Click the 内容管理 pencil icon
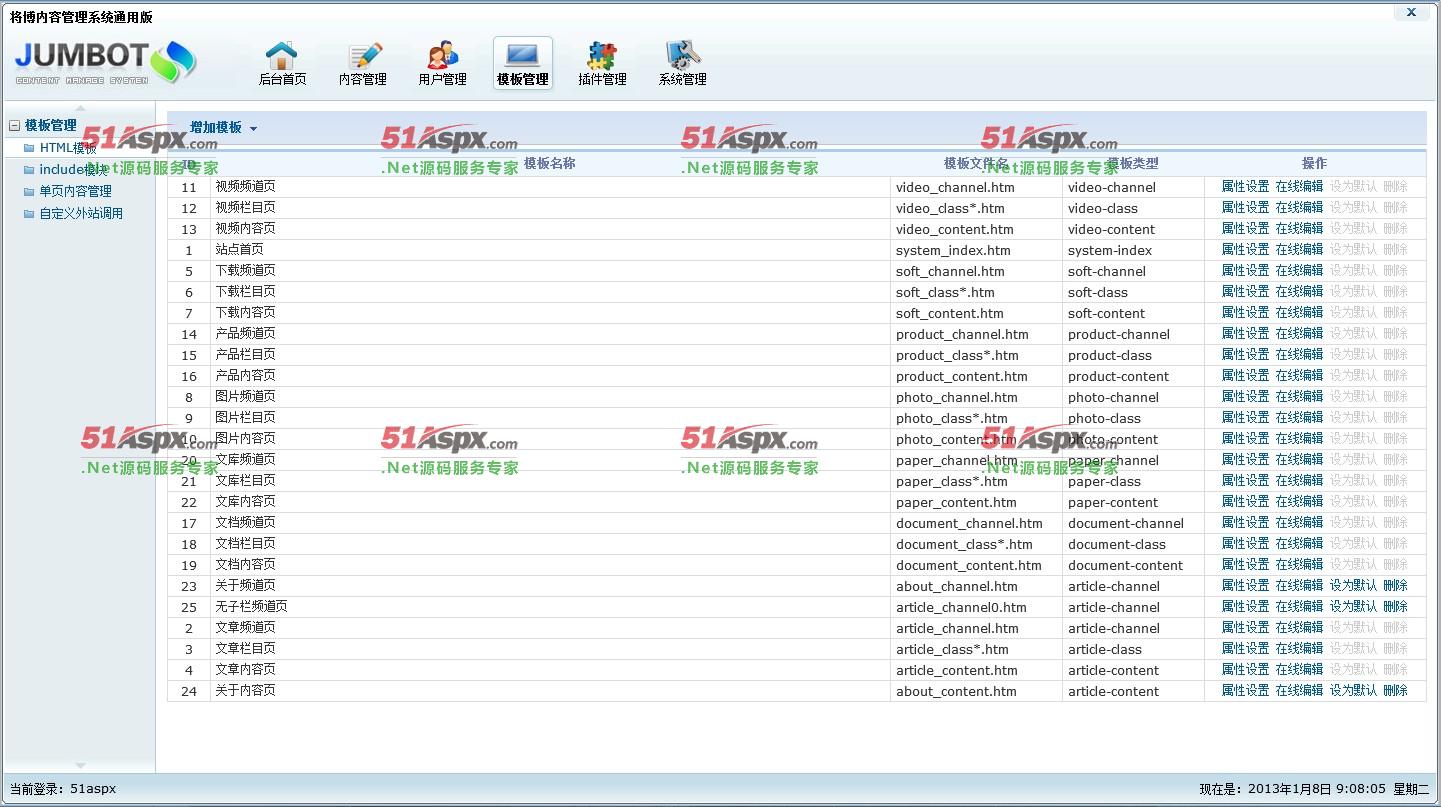 tap(362, 57)
